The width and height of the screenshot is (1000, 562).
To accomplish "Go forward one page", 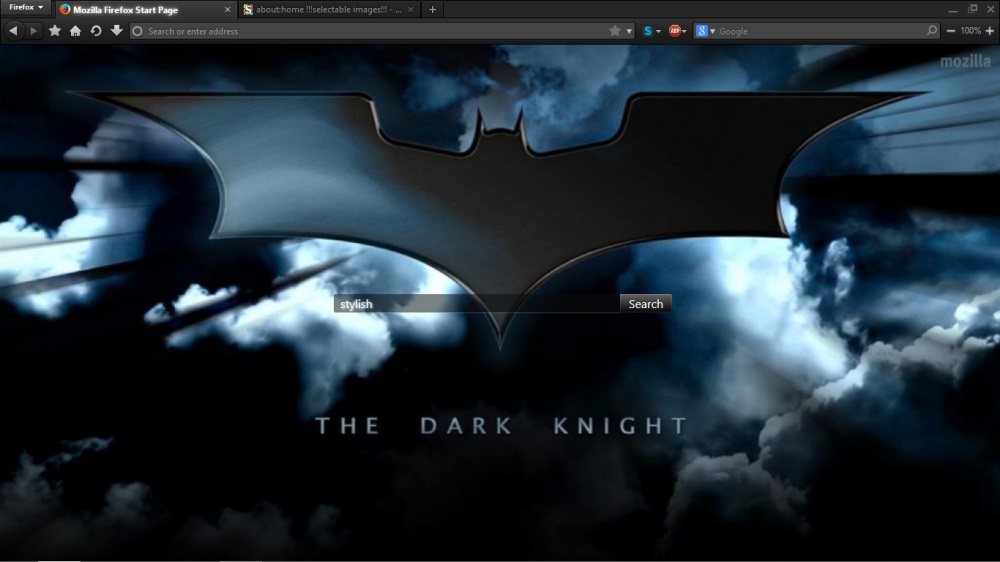I will click(x=34, y=31).
